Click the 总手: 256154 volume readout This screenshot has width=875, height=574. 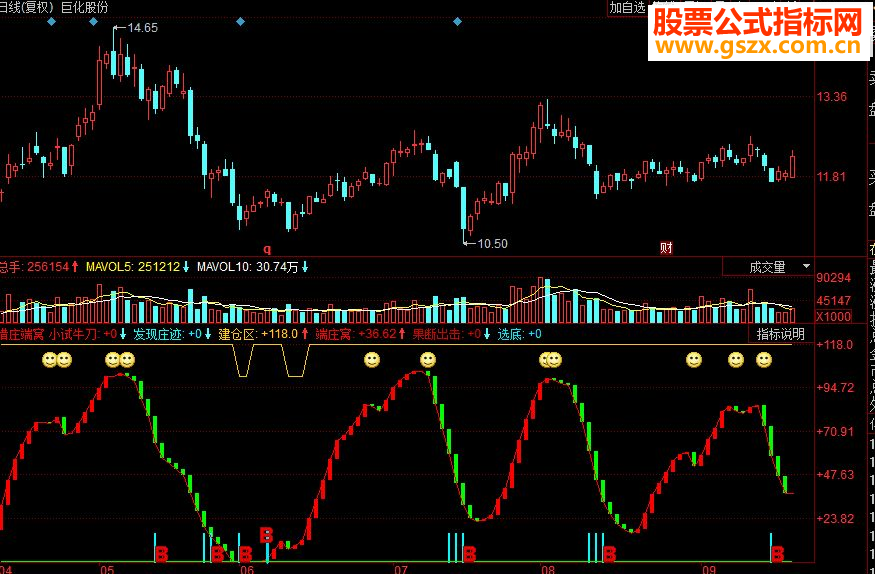click(38, 267)
